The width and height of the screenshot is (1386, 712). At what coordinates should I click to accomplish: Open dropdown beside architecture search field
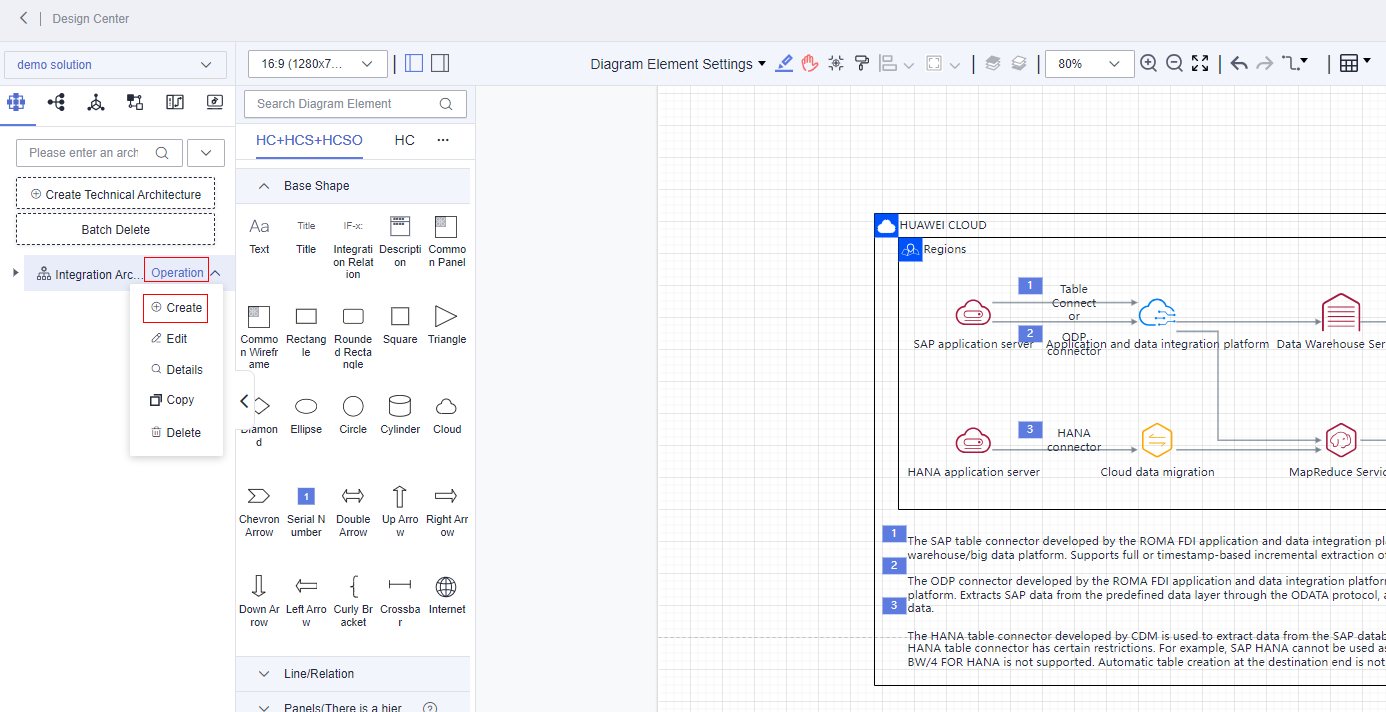click(x=206, y=153)
